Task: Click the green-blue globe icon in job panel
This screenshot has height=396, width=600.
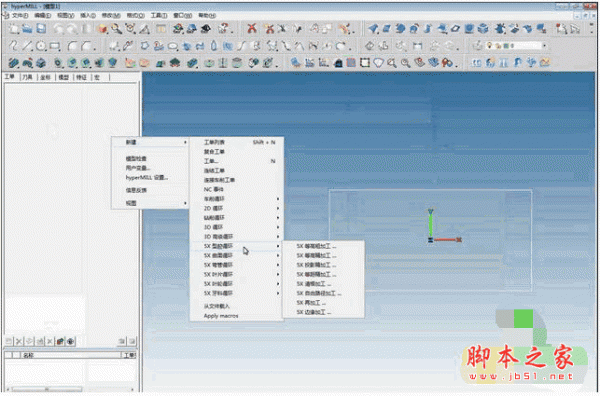Action: coord(71,341)
